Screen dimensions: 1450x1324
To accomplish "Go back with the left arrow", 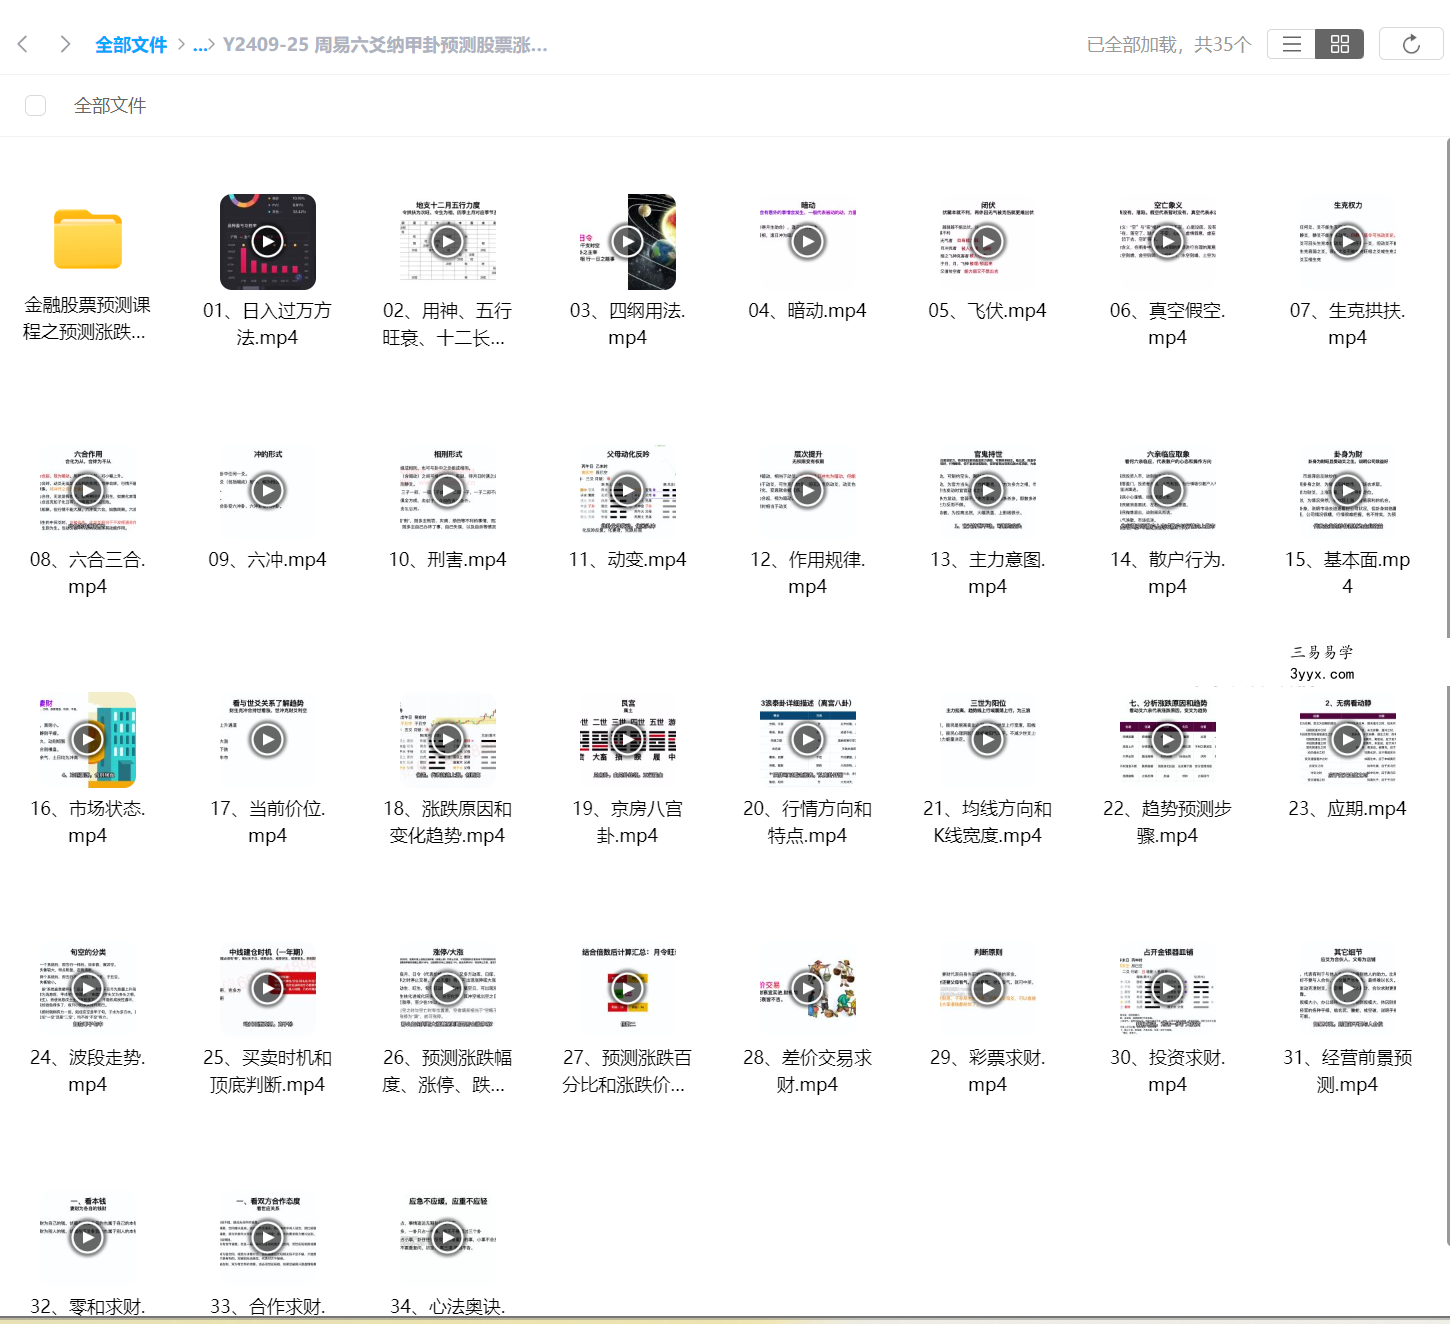I will pyautogui.click(x=23, y=44).
